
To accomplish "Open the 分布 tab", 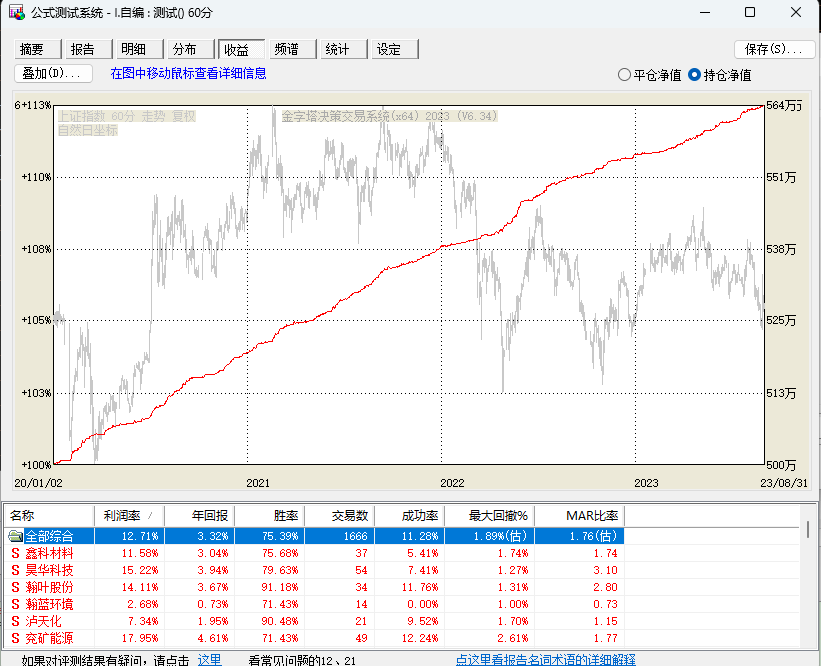I will pos(191,49).
